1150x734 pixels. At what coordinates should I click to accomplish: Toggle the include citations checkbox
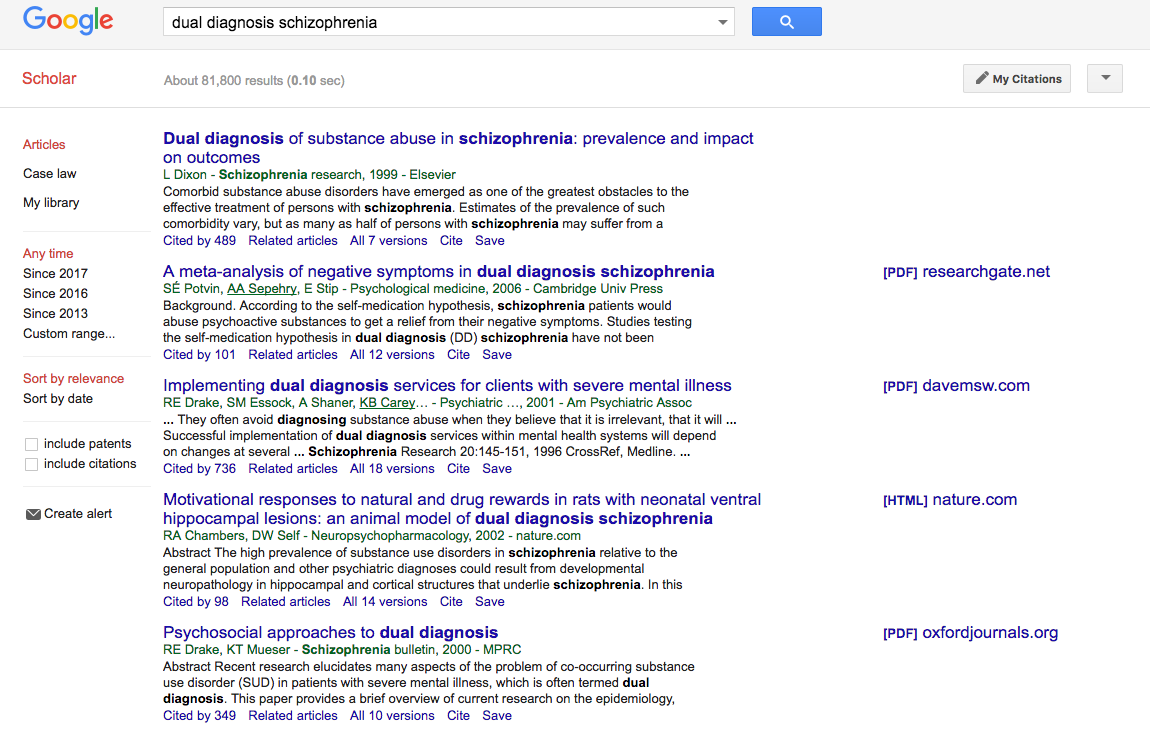tap(32, 464)
